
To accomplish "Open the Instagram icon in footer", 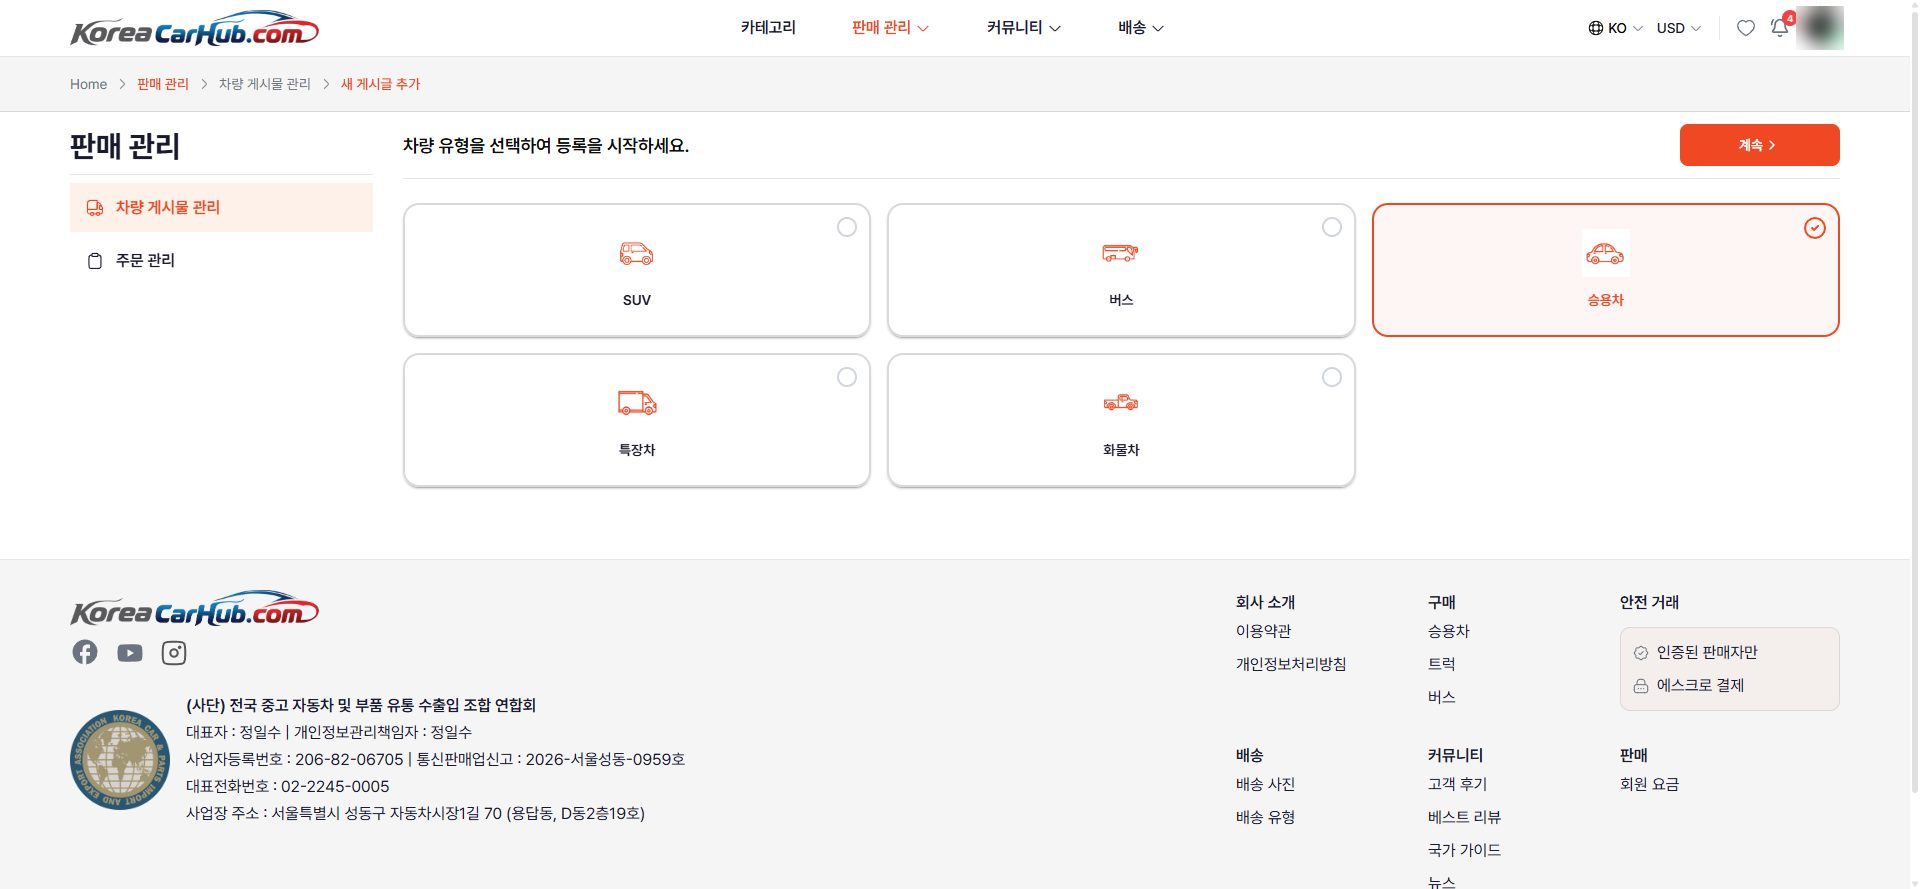I will (174, 653).
